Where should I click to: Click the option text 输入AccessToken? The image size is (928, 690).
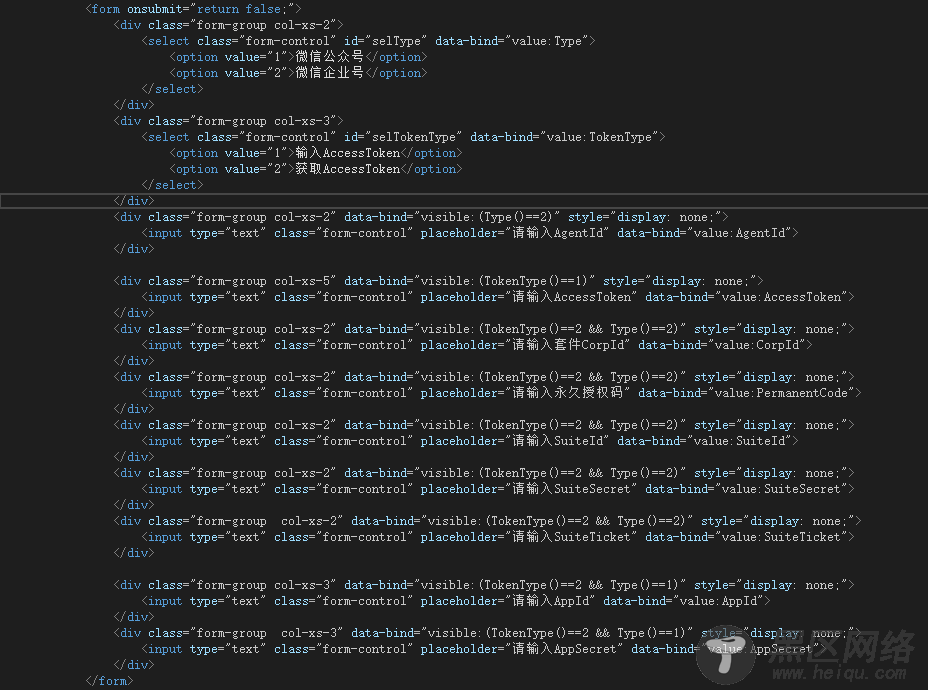pos(347,153)
